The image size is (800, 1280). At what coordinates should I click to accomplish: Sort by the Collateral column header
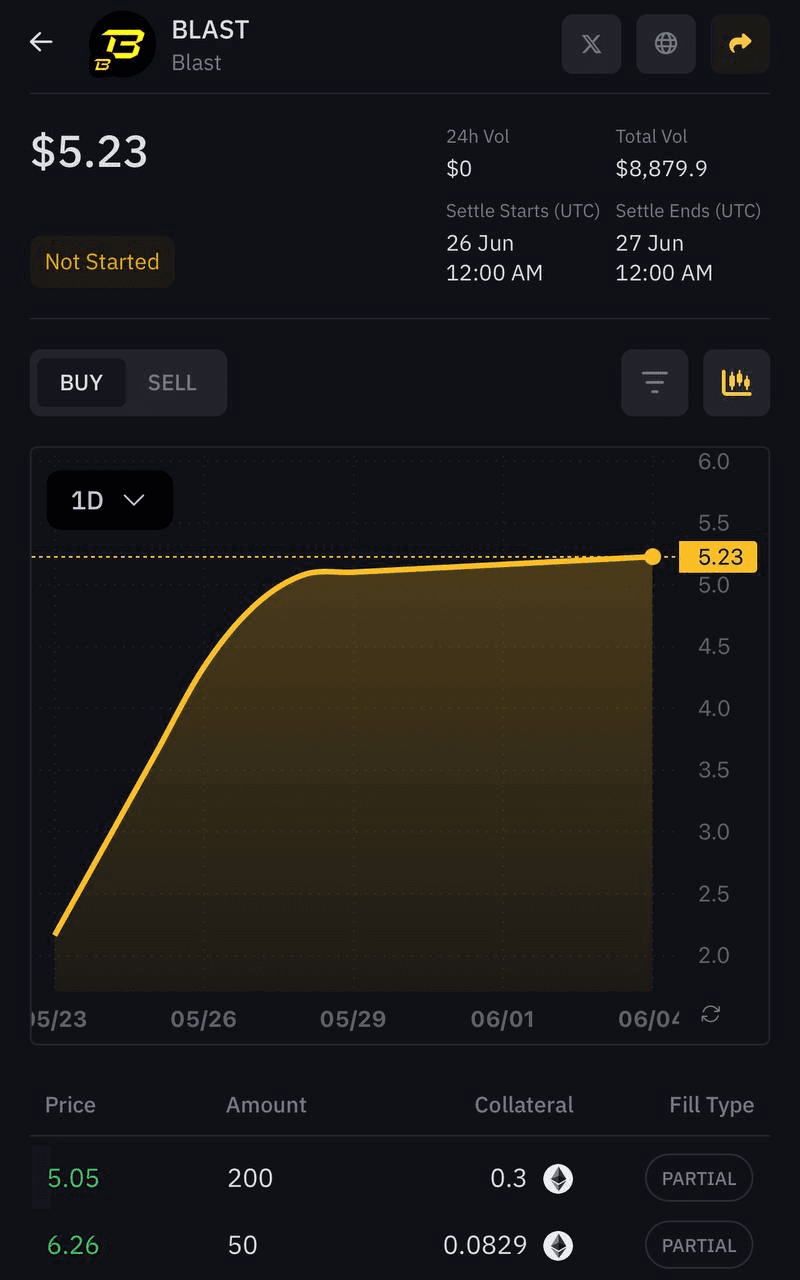(524, 1105)
